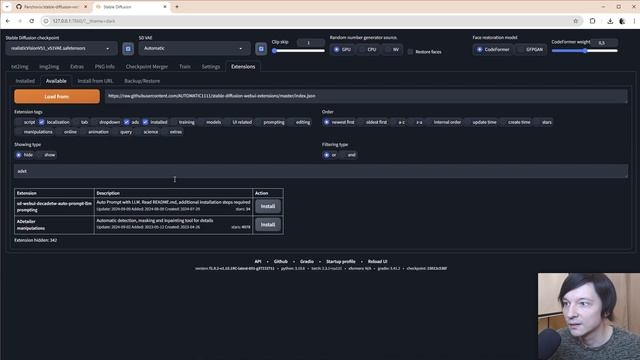Switch to txt2img tab
Image resolution: width=640 pixels, height=360 pixels.
20,67
